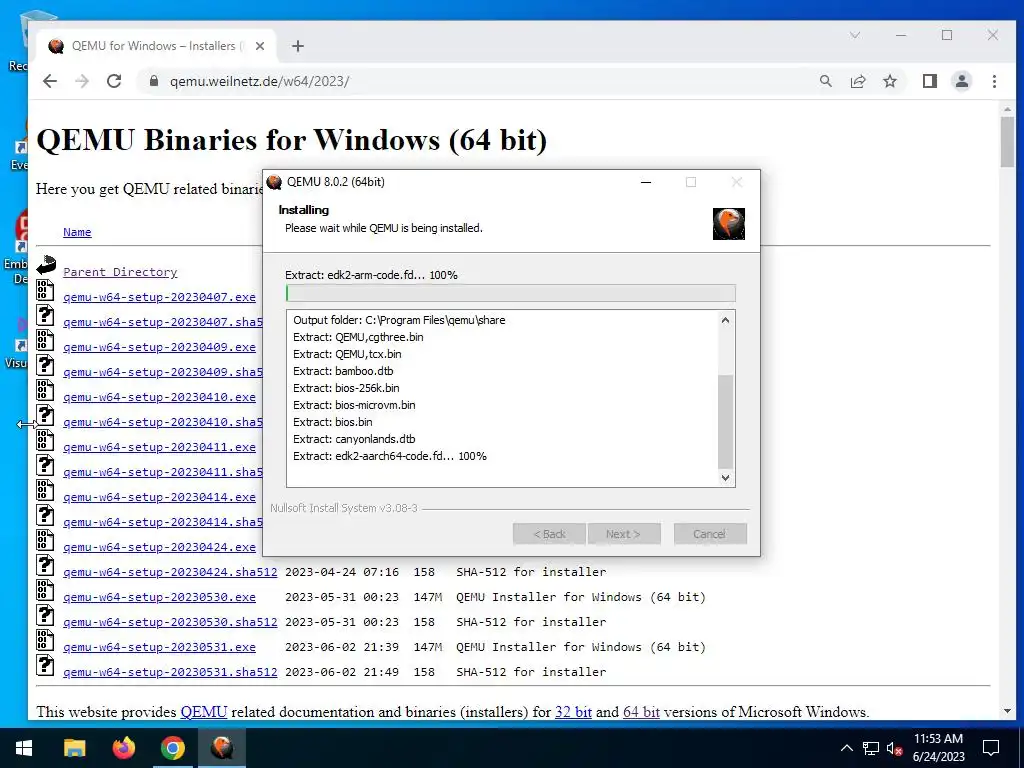Click the muted volume tray icon
The width and height of the screenshot is (1024, 768).
pos(895,748)
